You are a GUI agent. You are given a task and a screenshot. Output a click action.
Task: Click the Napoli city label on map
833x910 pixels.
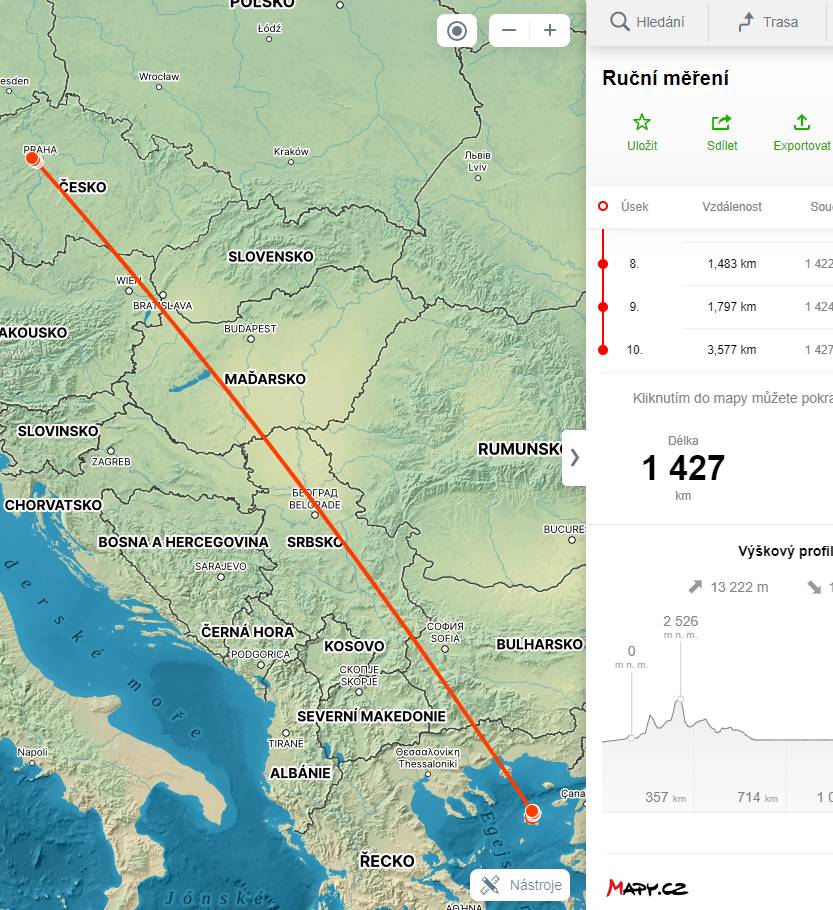[x=33, y=752]
